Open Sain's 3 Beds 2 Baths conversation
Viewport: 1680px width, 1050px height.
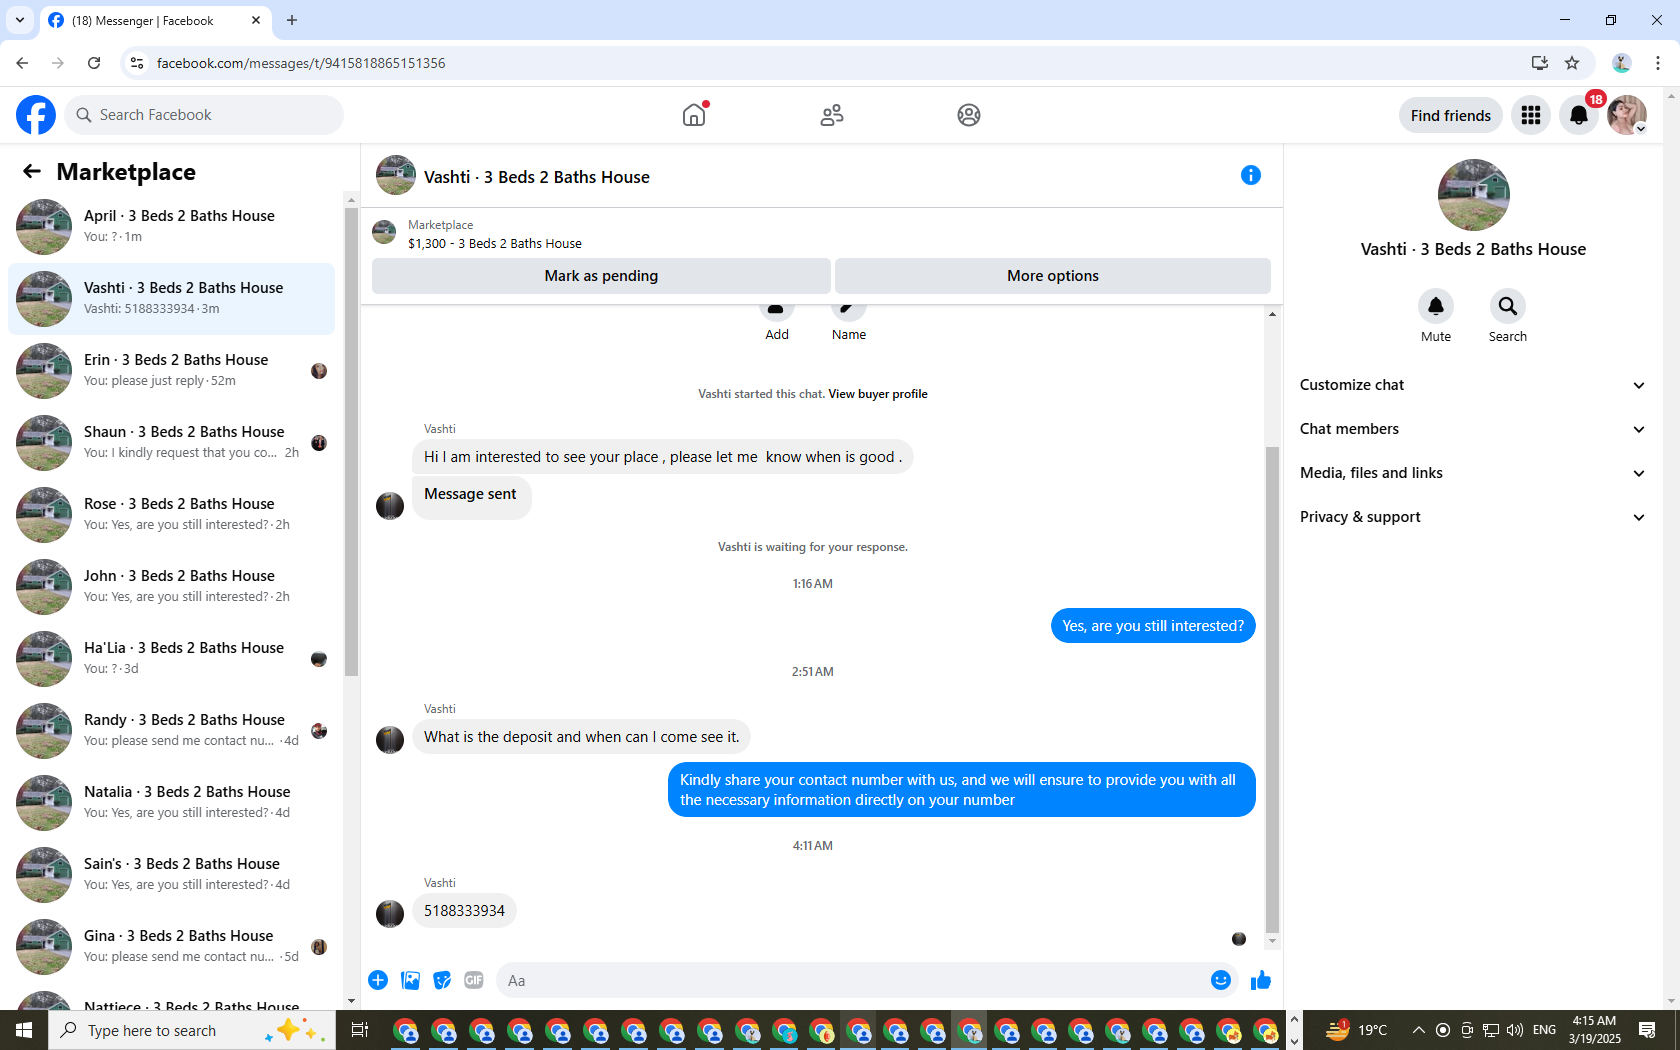pos(172,875)
